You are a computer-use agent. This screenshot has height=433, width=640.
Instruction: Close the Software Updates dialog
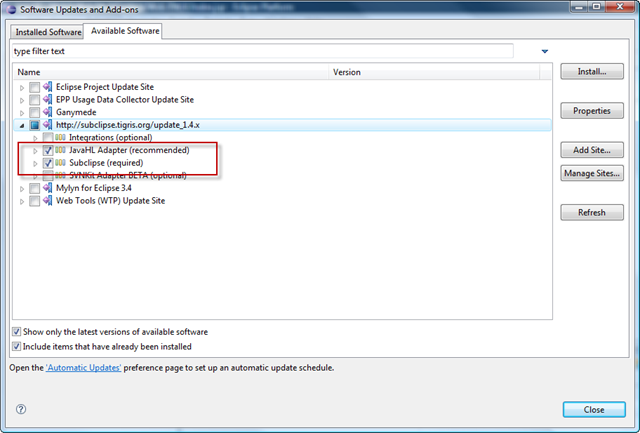pos(594,409)
